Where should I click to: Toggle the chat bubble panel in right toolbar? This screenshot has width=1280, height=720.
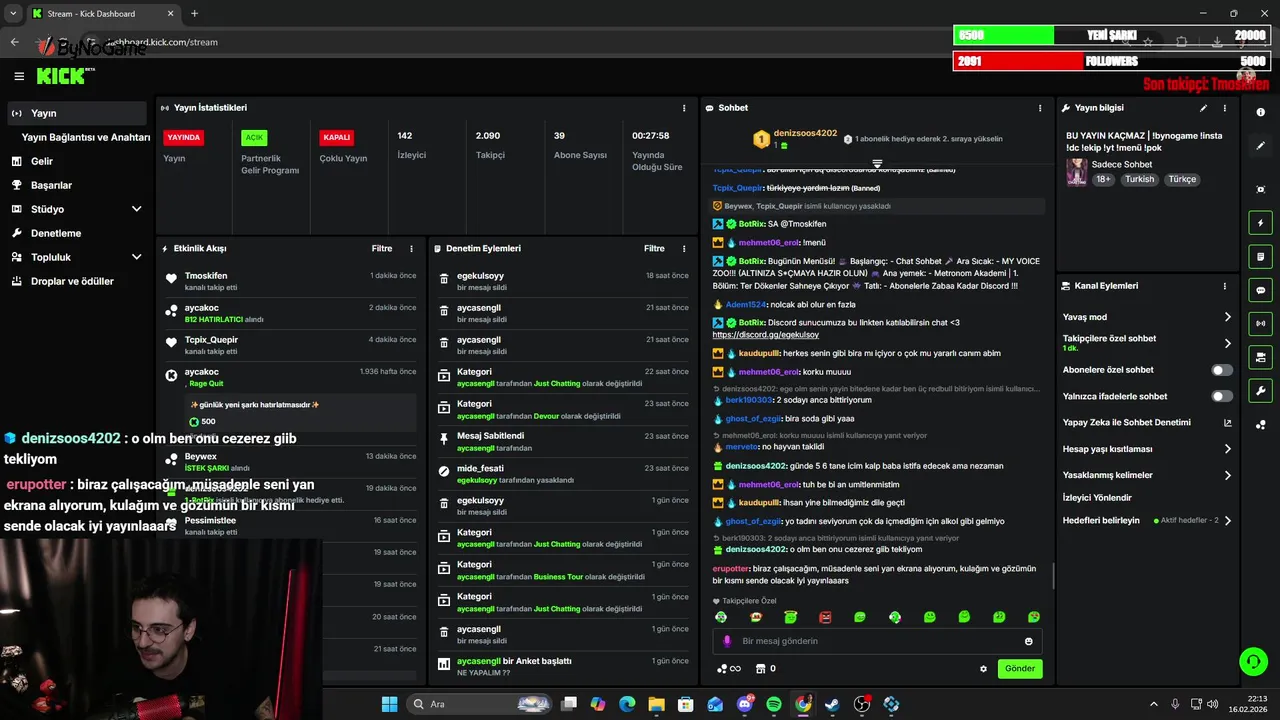click(1260, 290)
